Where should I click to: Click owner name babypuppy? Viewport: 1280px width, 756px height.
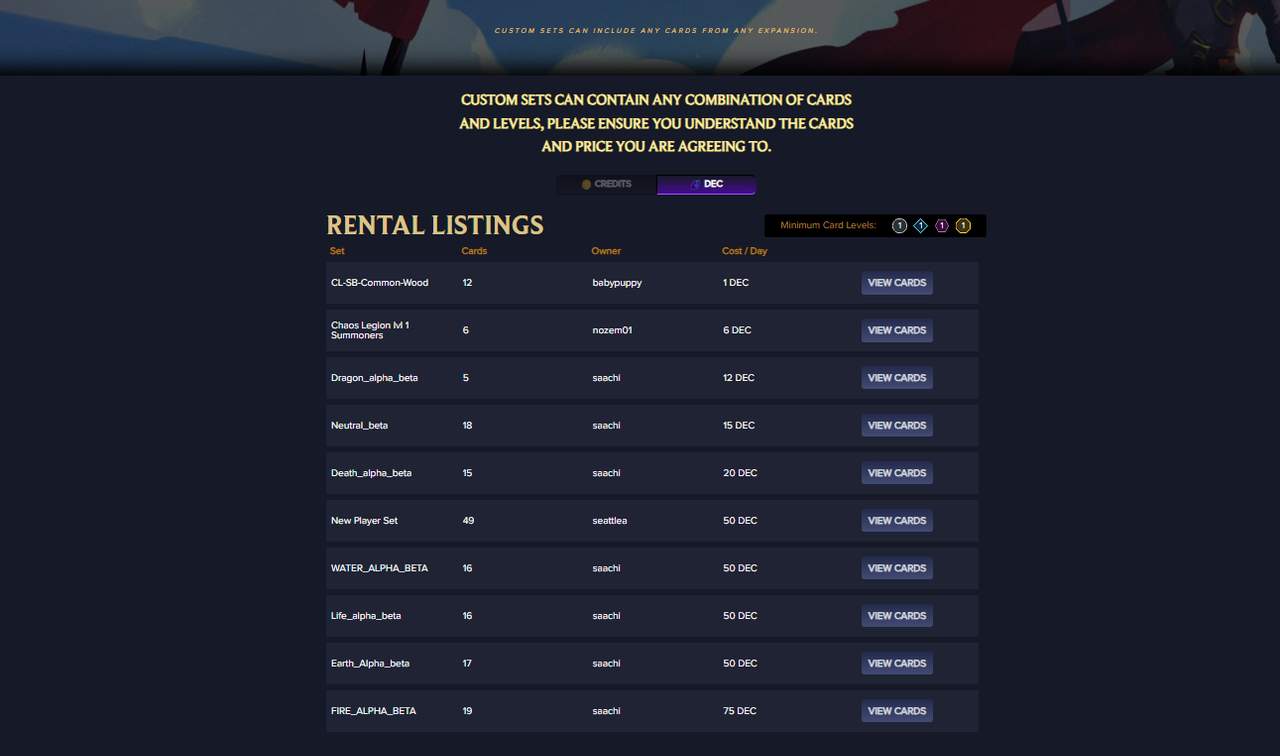click(616, 283)
